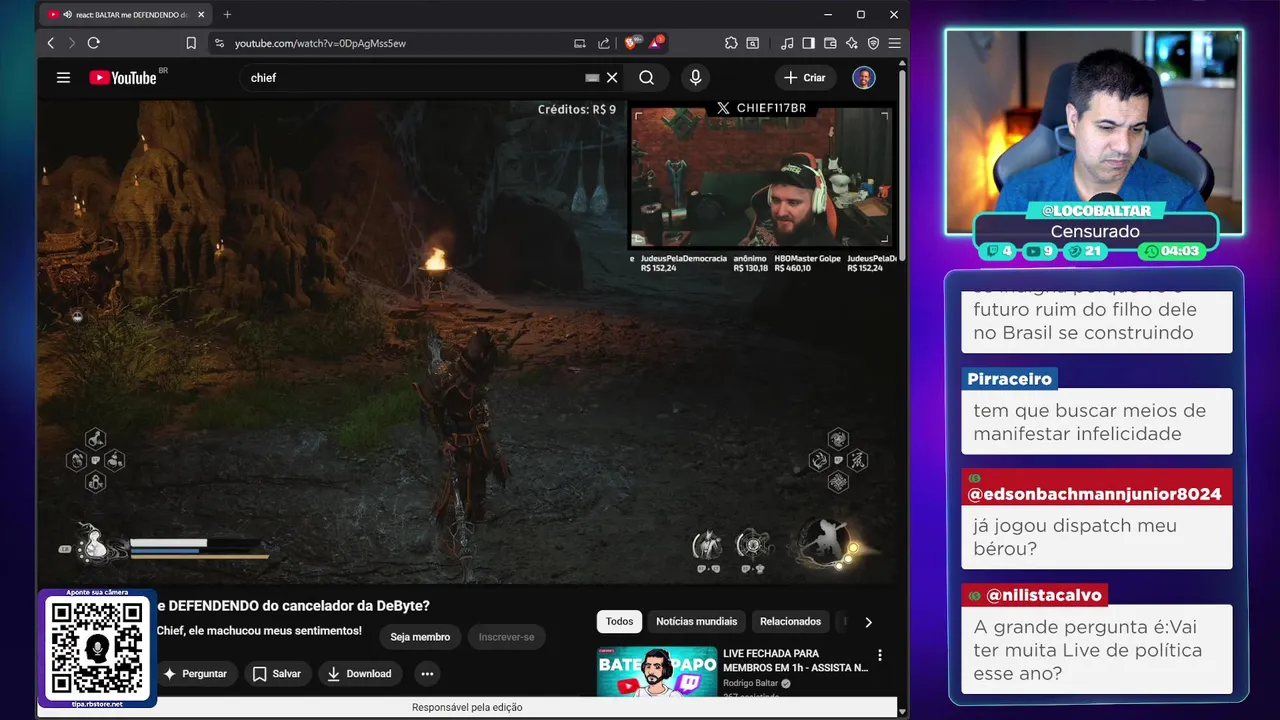The width and height of the screenshot is (1280, 720).
Task: Go back in browser history
Action: [51, 43]
